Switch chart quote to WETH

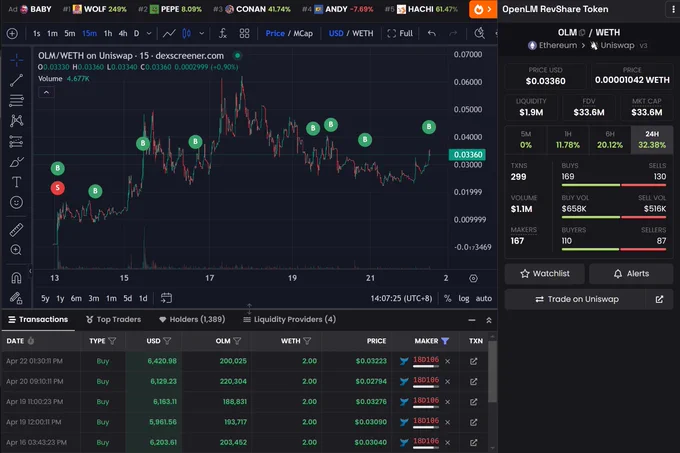click(x=363, y=33)
